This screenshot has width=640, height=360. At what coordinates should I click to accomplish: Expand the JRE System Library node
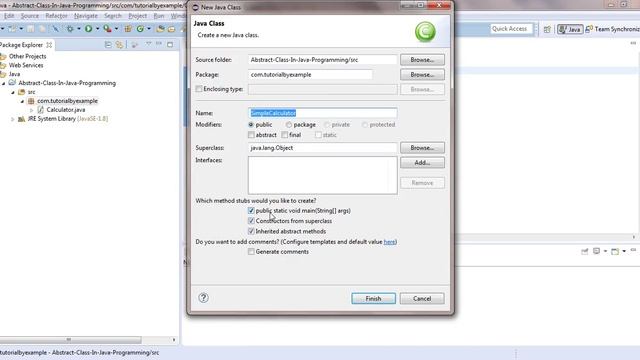coord(13,119)
